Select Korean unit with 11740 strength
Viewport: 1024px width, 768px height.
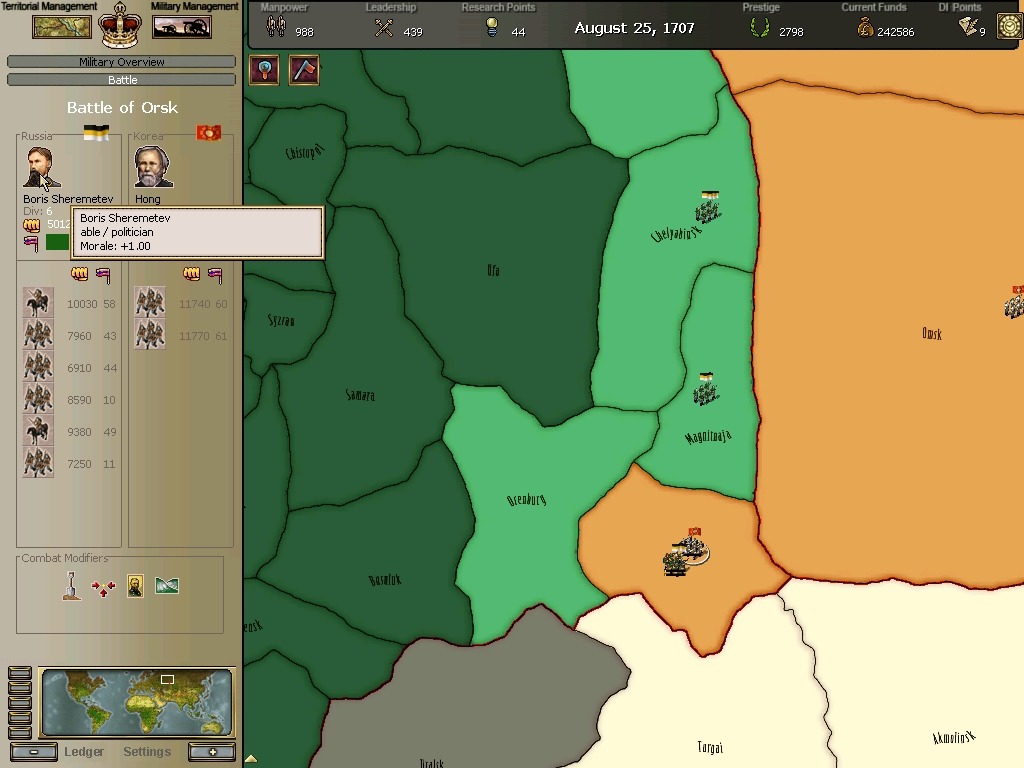pyautogui.click(x=150, y=303)
